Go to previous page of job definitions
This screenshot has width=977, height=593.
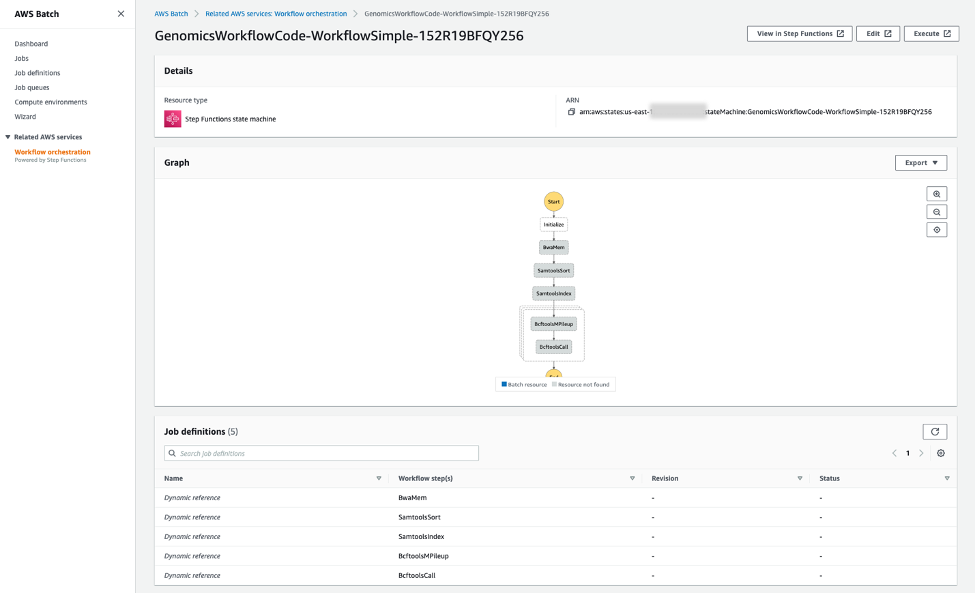(x=894, y=453)
